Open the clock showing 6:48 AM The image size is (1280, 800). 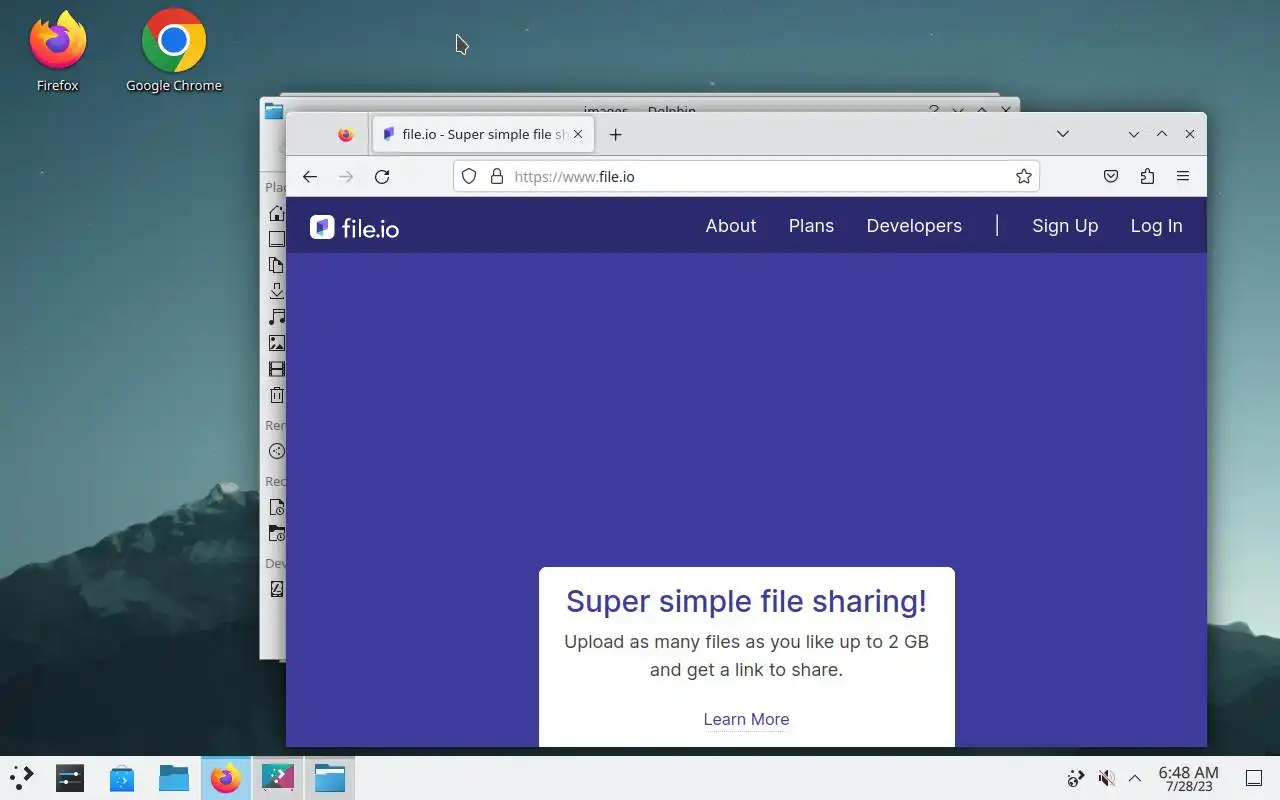click(x=1188, y=778)
